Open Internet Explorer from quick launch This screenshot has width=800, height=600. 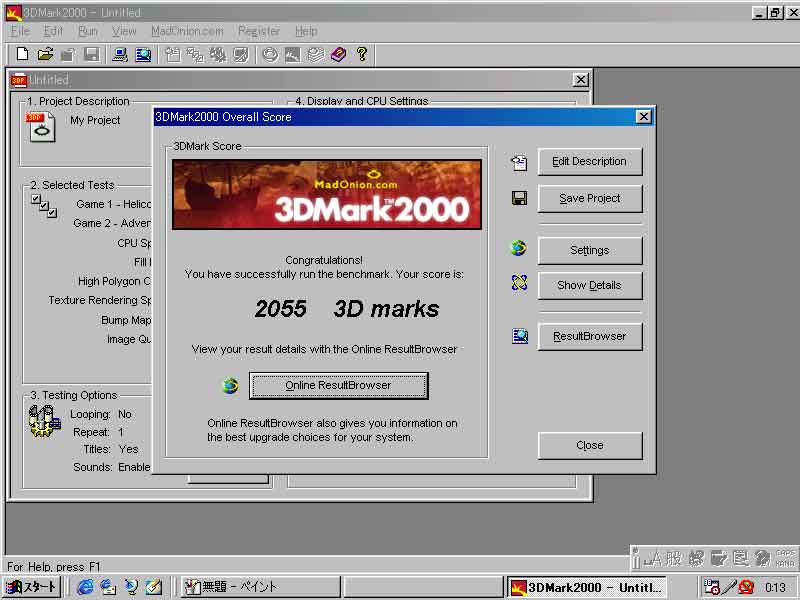85,587
